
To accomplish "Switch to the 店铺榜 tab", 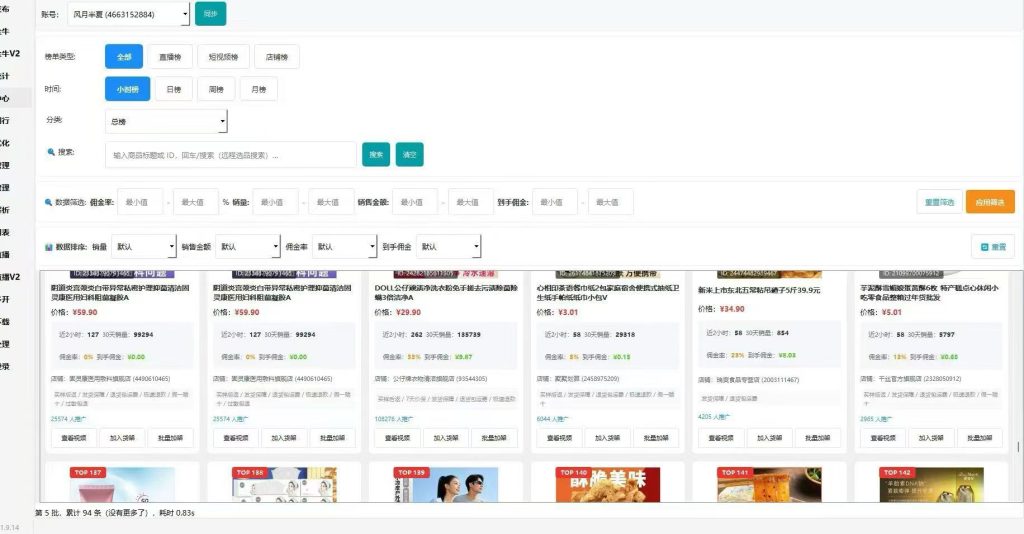I will point(277,57).
